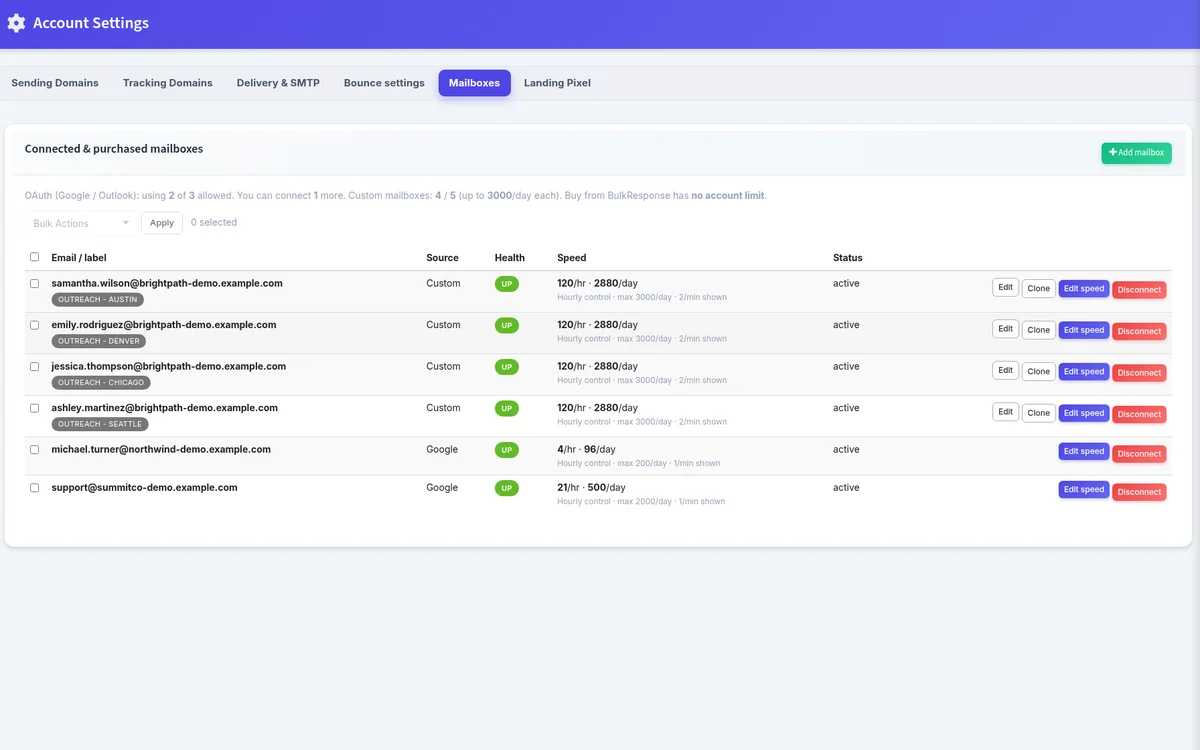The height and width of the screenshot is (750, 1200).
Task: Go to the Bounce settings tab
Action: 384,83
